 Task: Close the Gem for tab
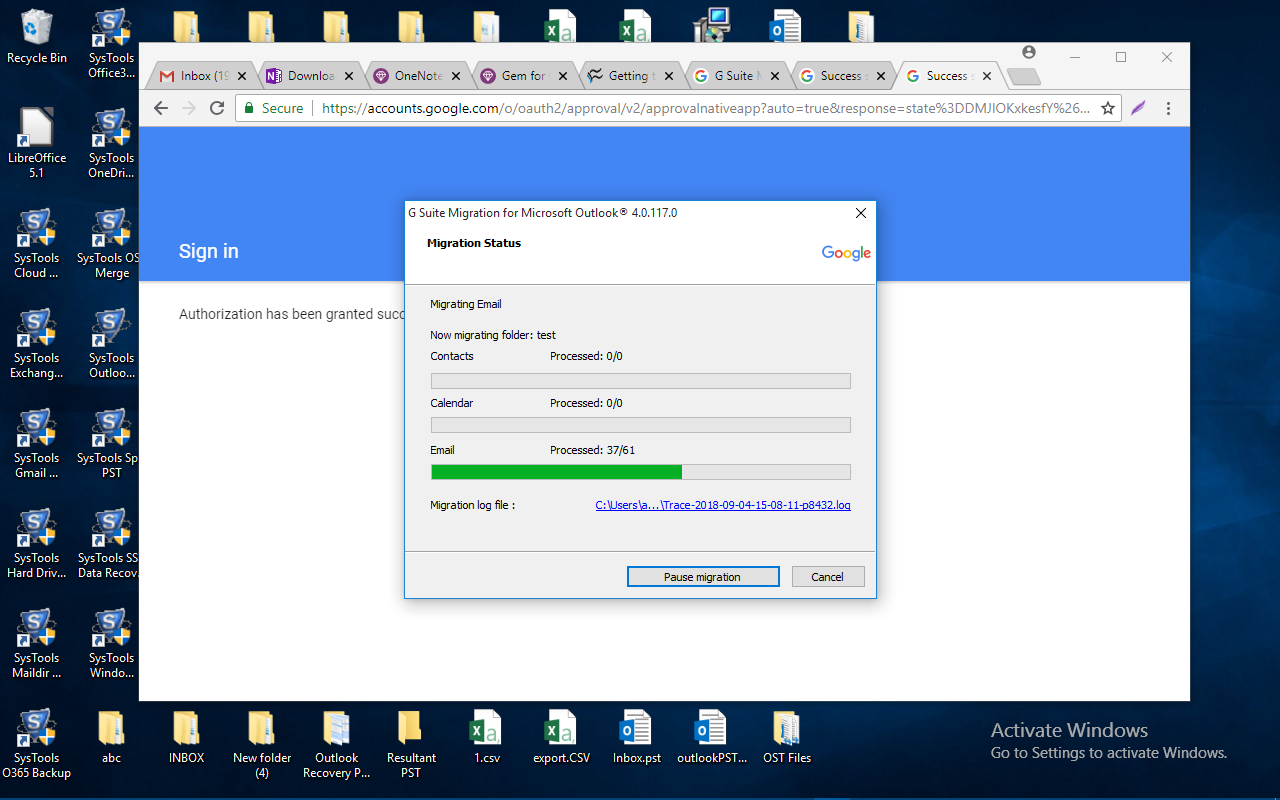(563, 76)
